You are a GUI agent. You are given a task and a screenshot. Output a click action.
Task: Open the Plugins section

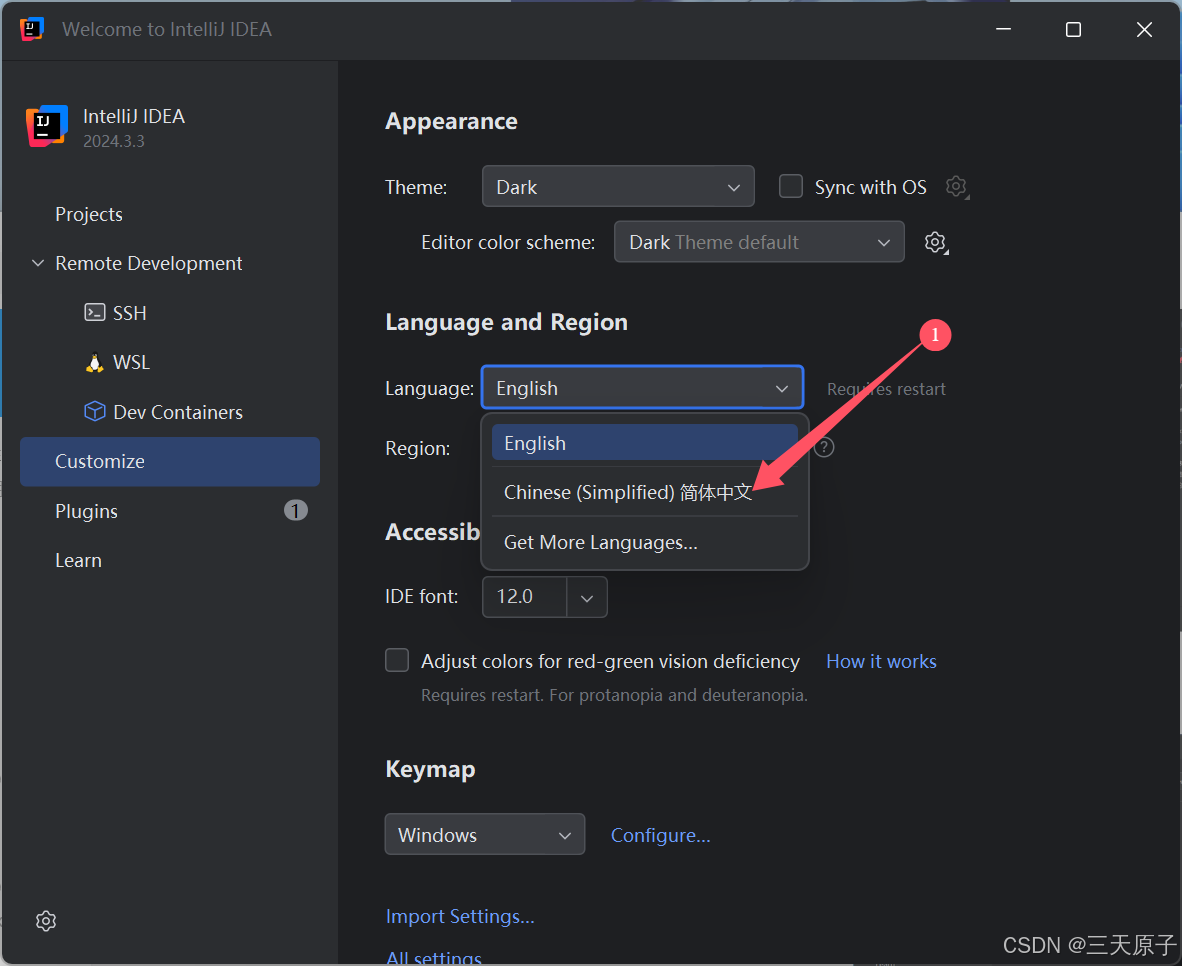click(170, 511)
